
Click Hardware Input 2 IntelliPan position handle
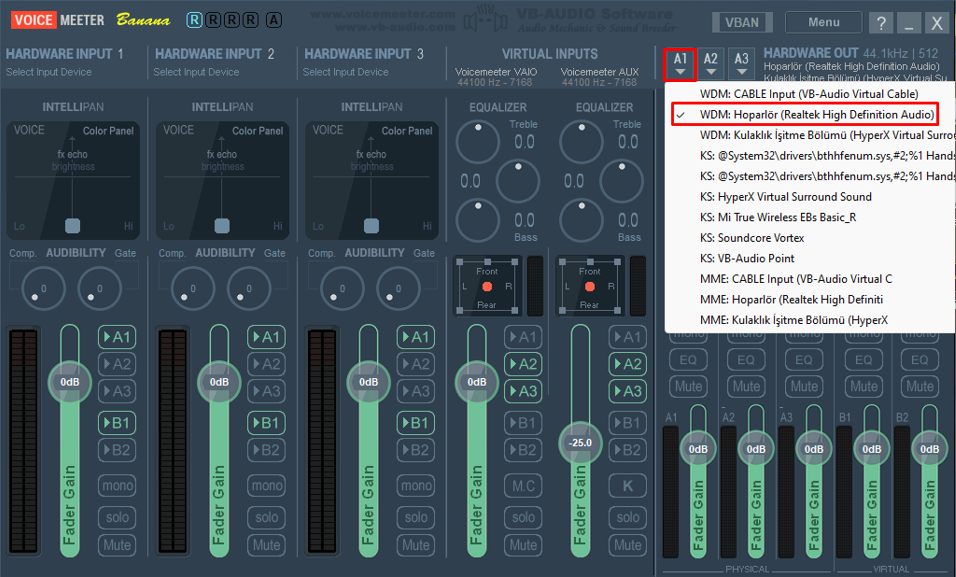click(222, 226)
